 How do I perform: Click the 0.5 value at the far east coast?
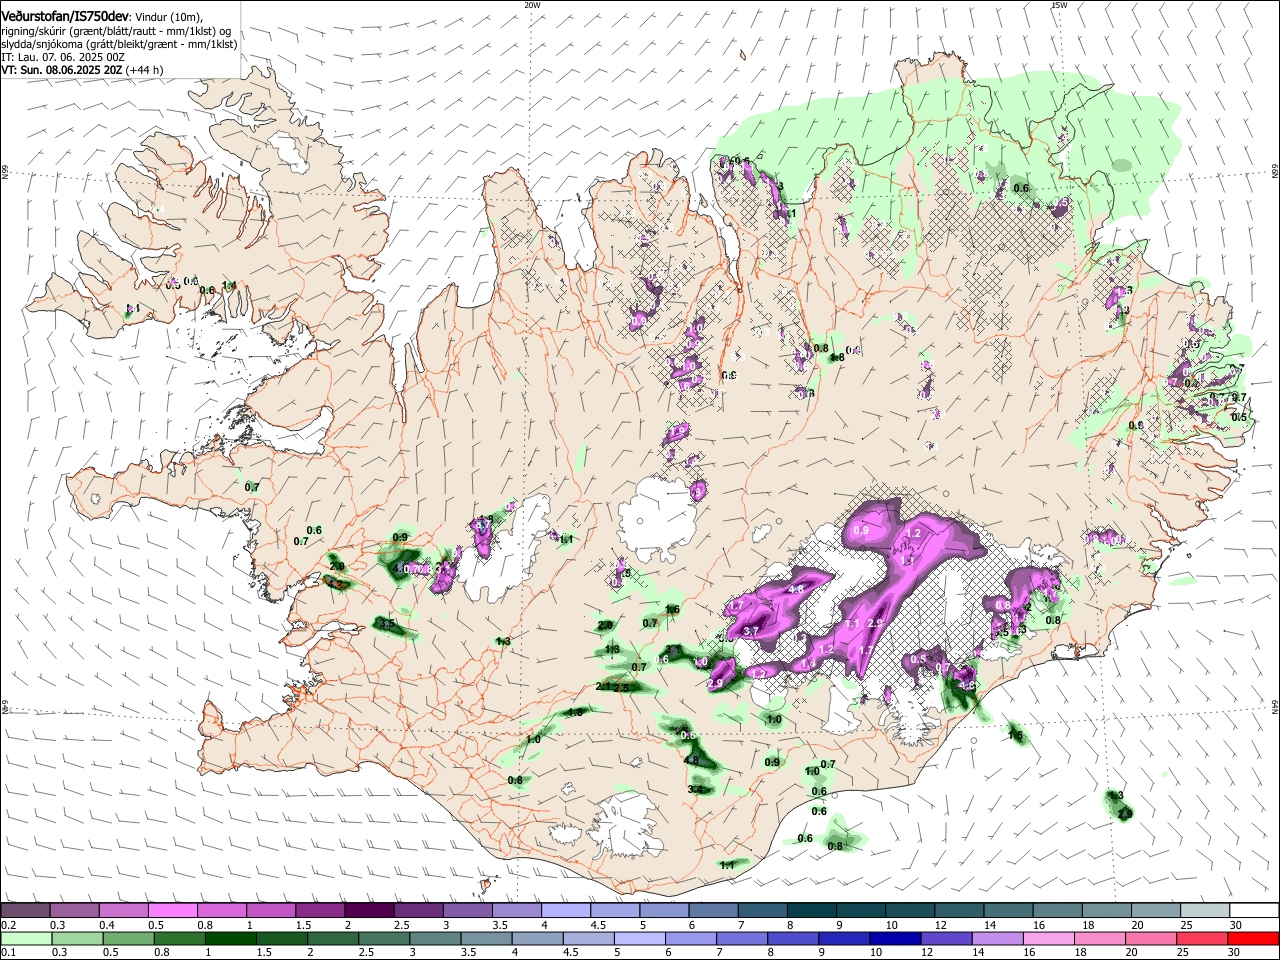coord(1239,417)
